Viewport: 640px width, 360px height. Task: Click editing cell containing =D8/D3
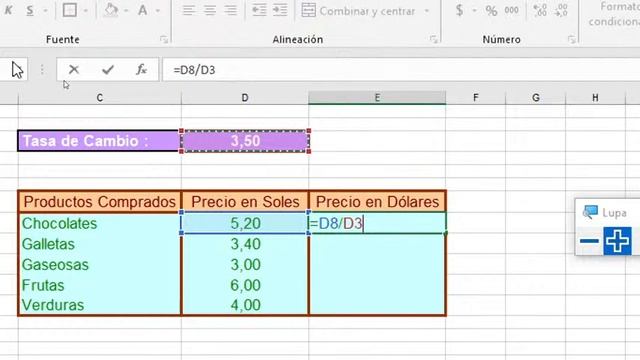(377, 223)
